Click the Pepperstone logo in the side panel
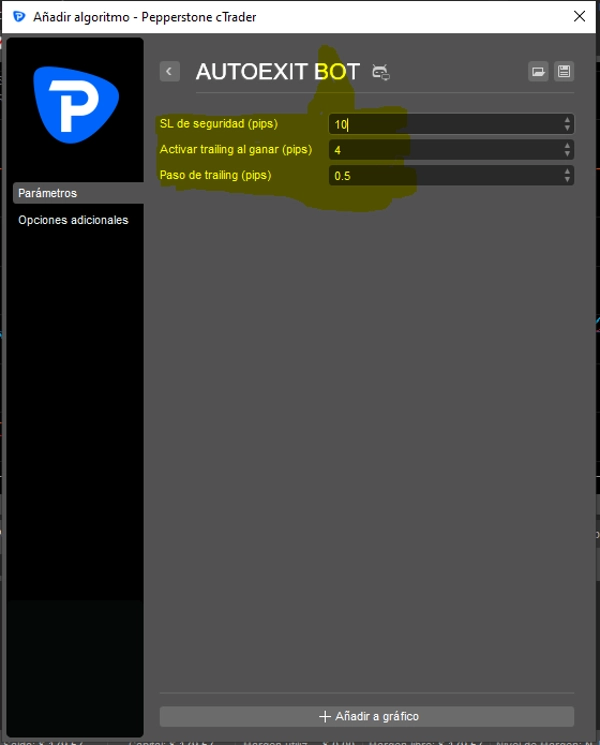The width and height of the screenshot is (600, 745). point(76,105)
